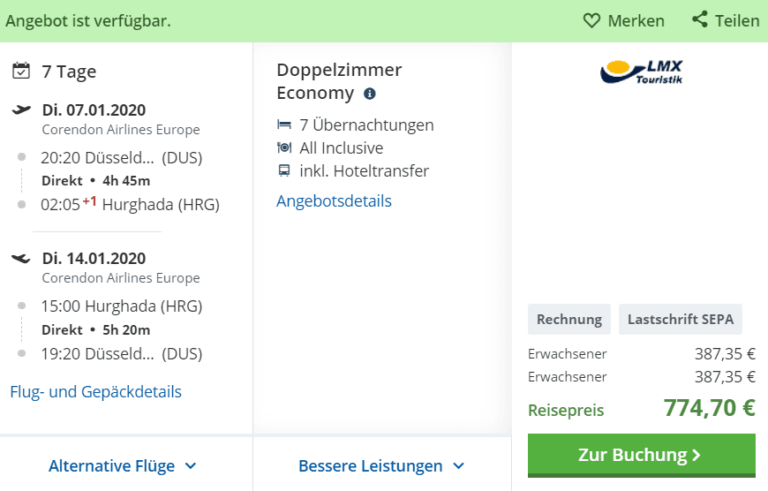Click the chevron next to Alternative Flüge

[x=191, y=466]
